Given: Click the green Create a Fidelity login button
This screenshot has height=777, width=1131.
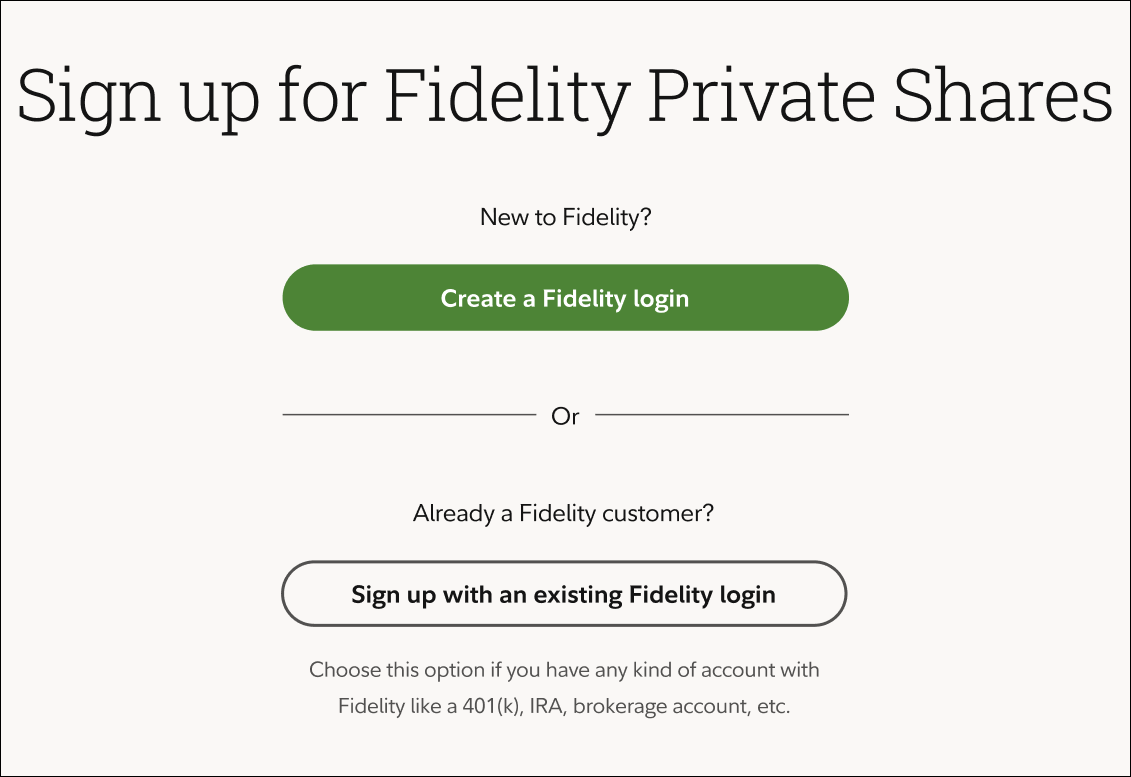Looking at the screenshot, I should click(565, 298).
